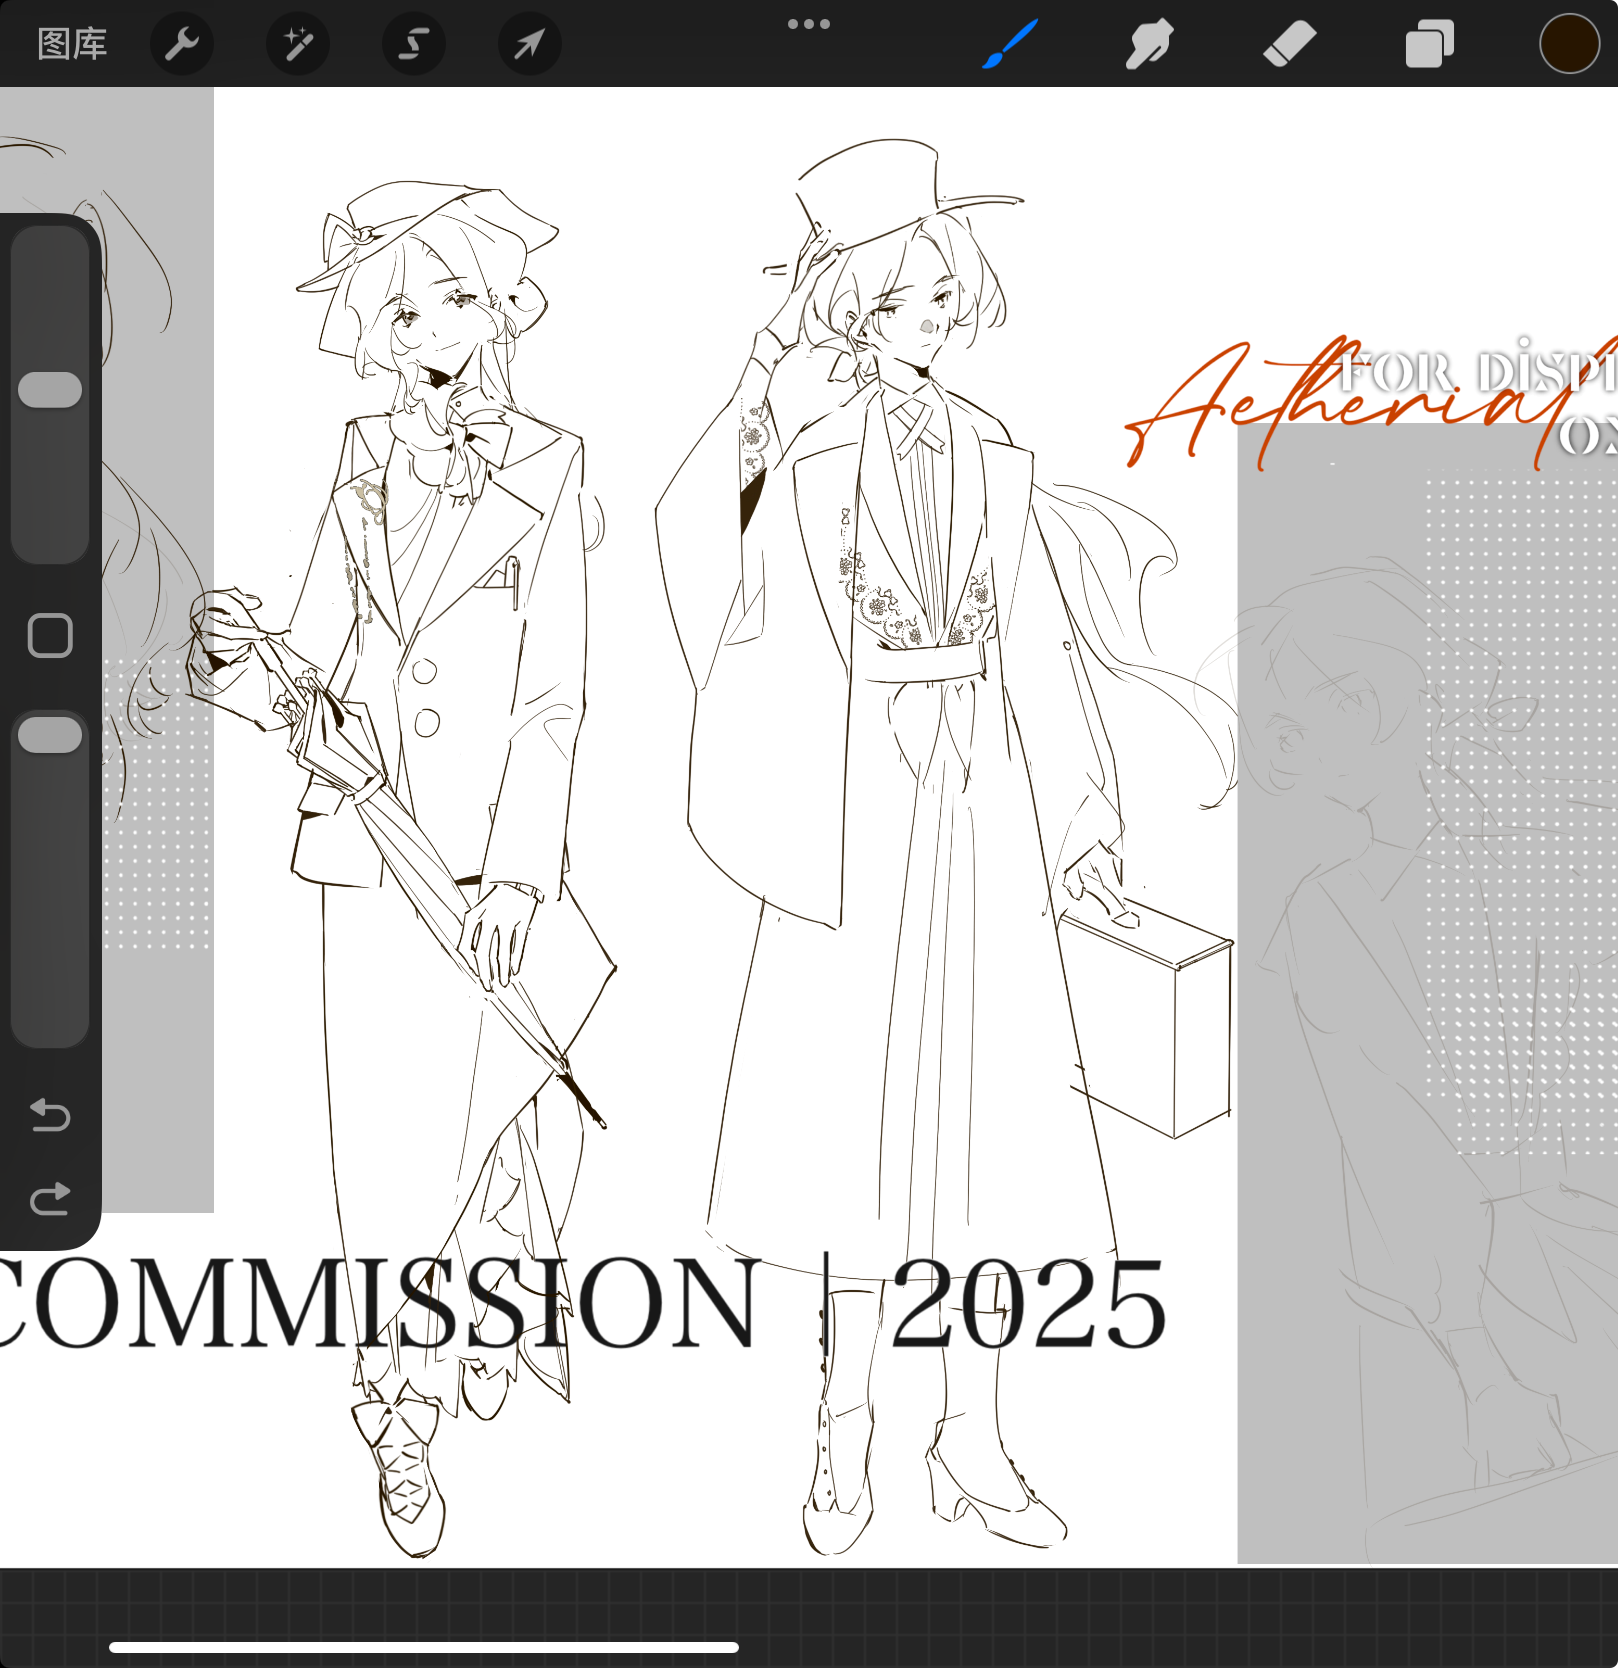Open the 图库 gallery
Image resolution: width=1618 pixels, height=1668 pixels.
pos(72,44)
